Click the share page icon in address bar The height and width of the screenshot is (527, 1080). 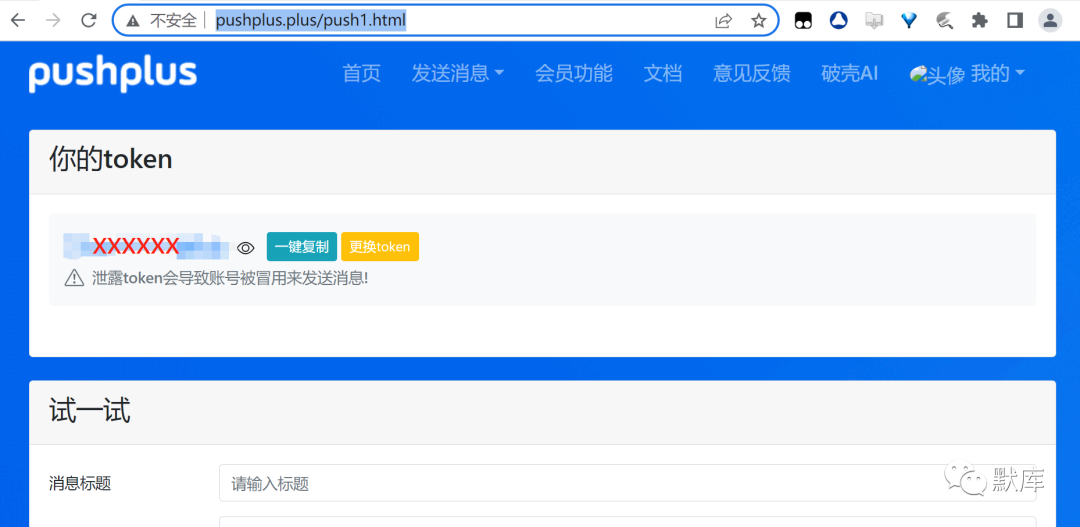click(723, 21)
